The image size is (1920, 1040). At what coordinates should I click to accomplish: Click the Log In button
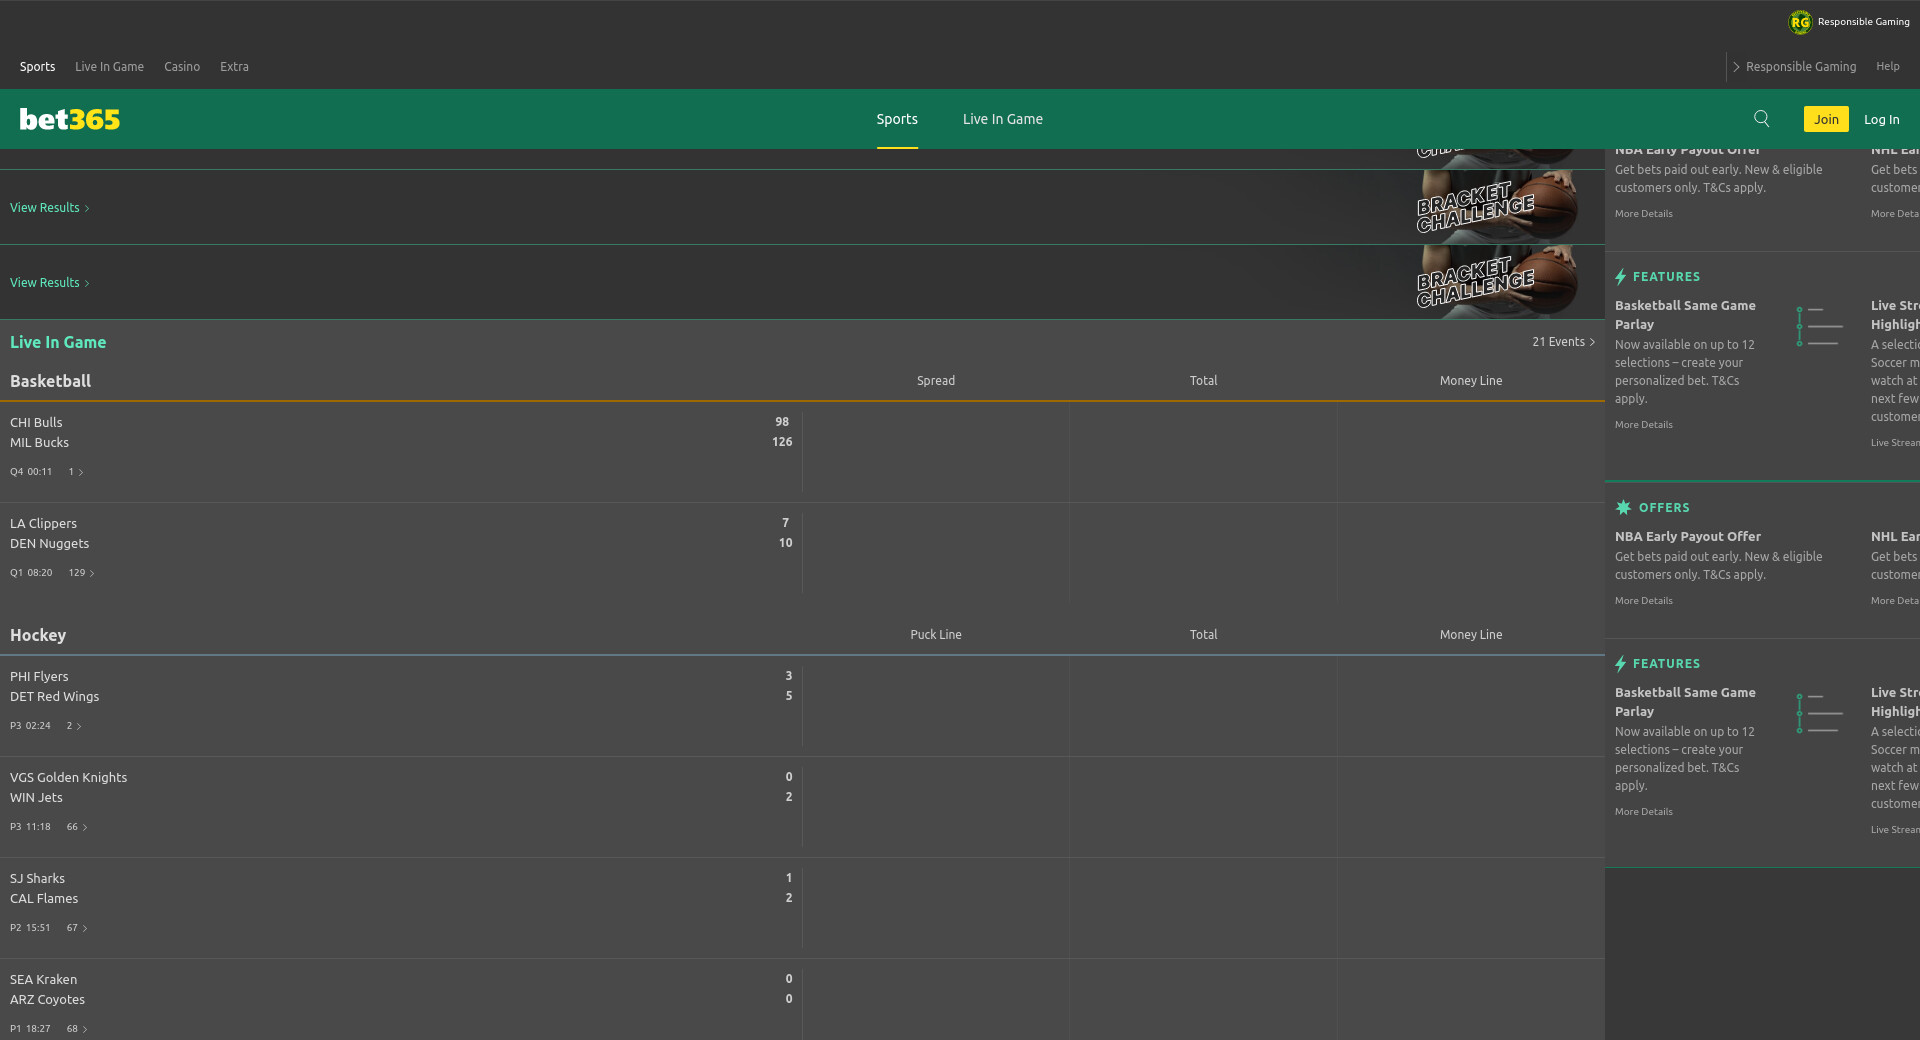pyautogui.click(x=1881, y=120)
